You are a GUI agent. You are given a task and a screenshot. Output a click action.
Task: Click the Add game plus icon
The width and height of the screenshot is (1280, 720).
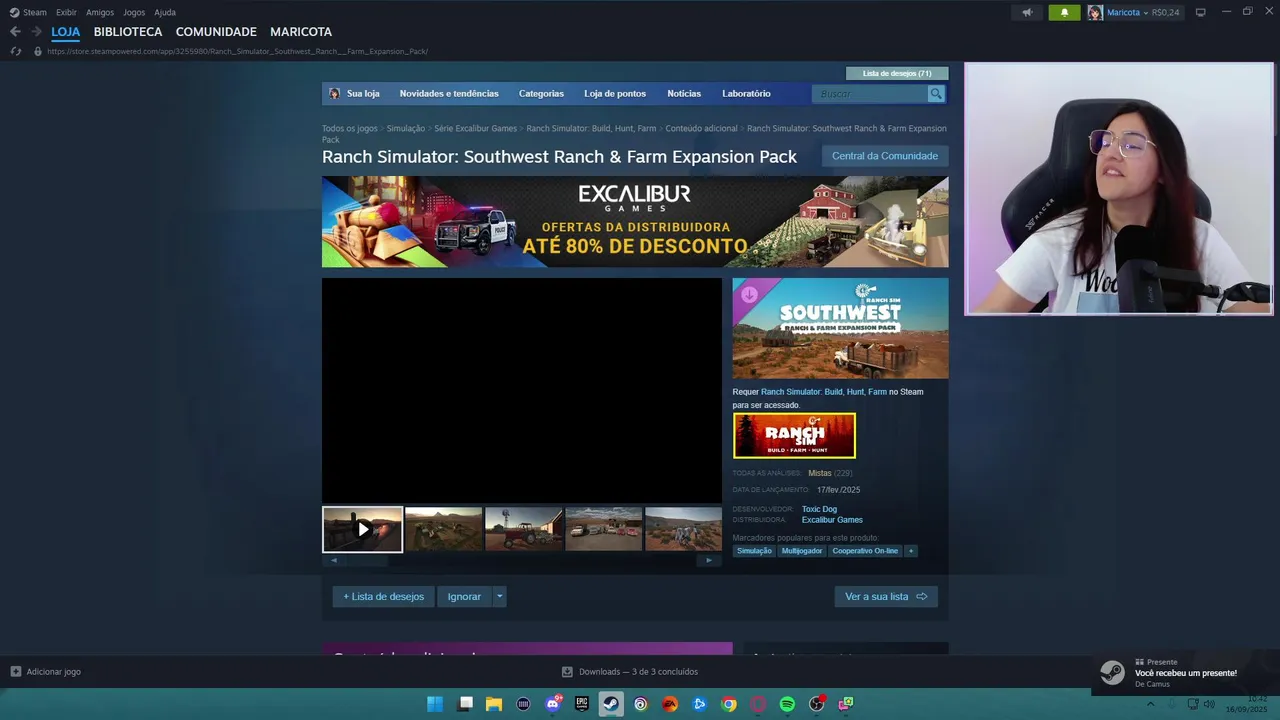point(15,671)
